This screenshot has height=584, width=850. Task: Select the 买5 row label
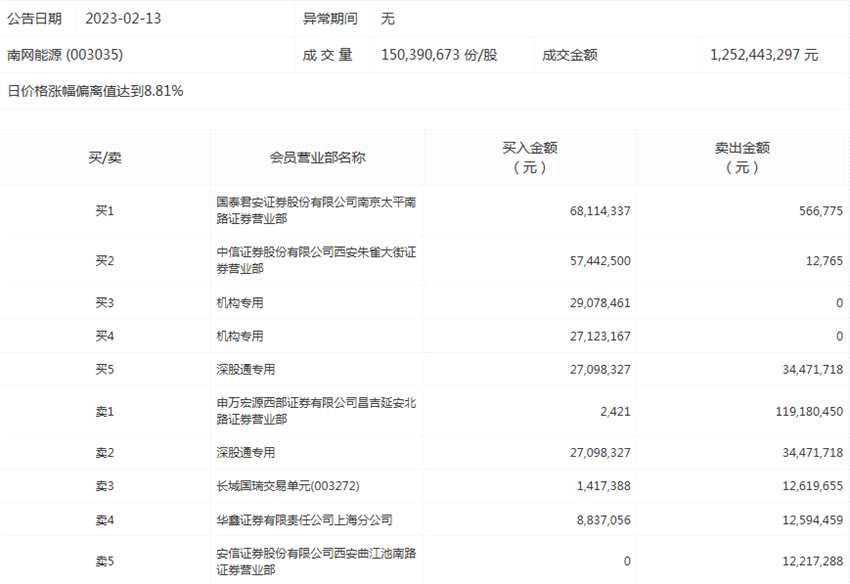(x=105, y=369)
